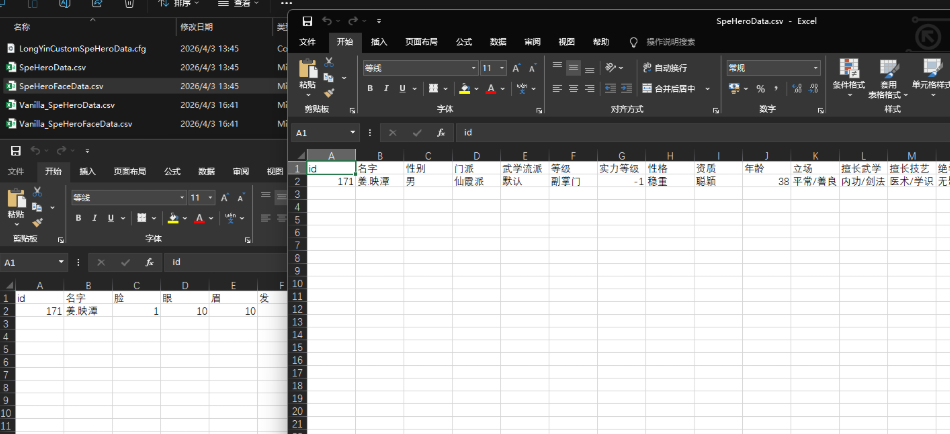Click Percent Style button in the 数字 group
The image size is (950, 434).
click(761, 88)
